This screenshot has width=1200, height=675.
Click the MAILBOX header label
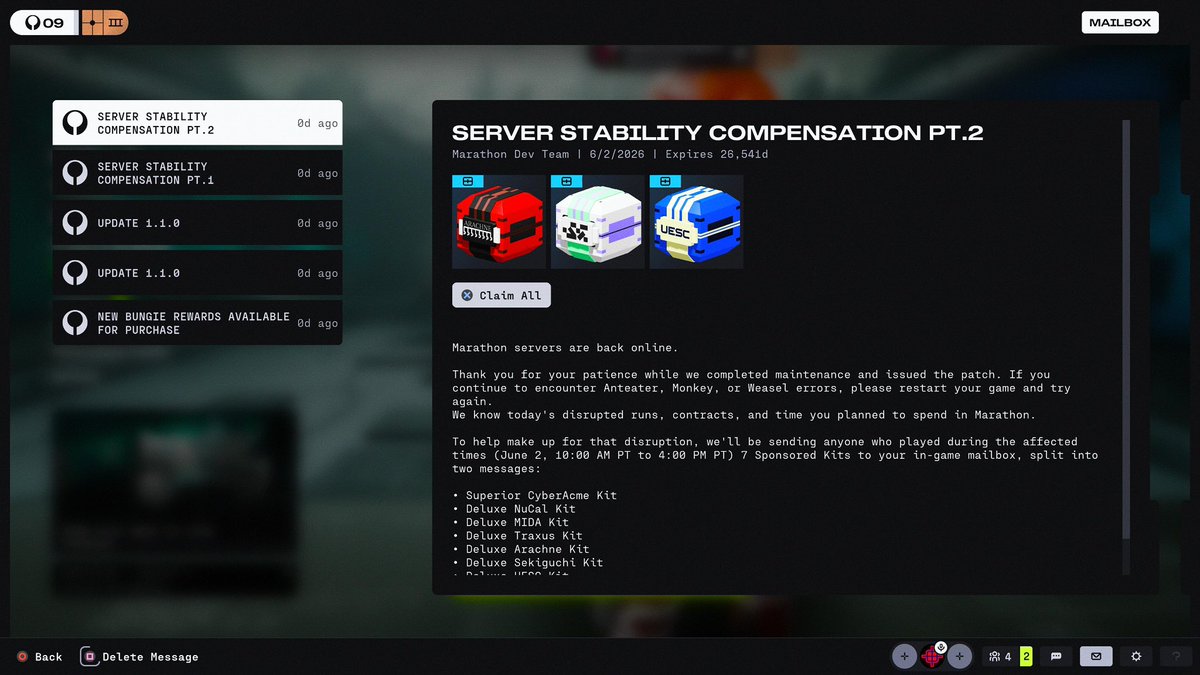click(x=1120, y=22)
